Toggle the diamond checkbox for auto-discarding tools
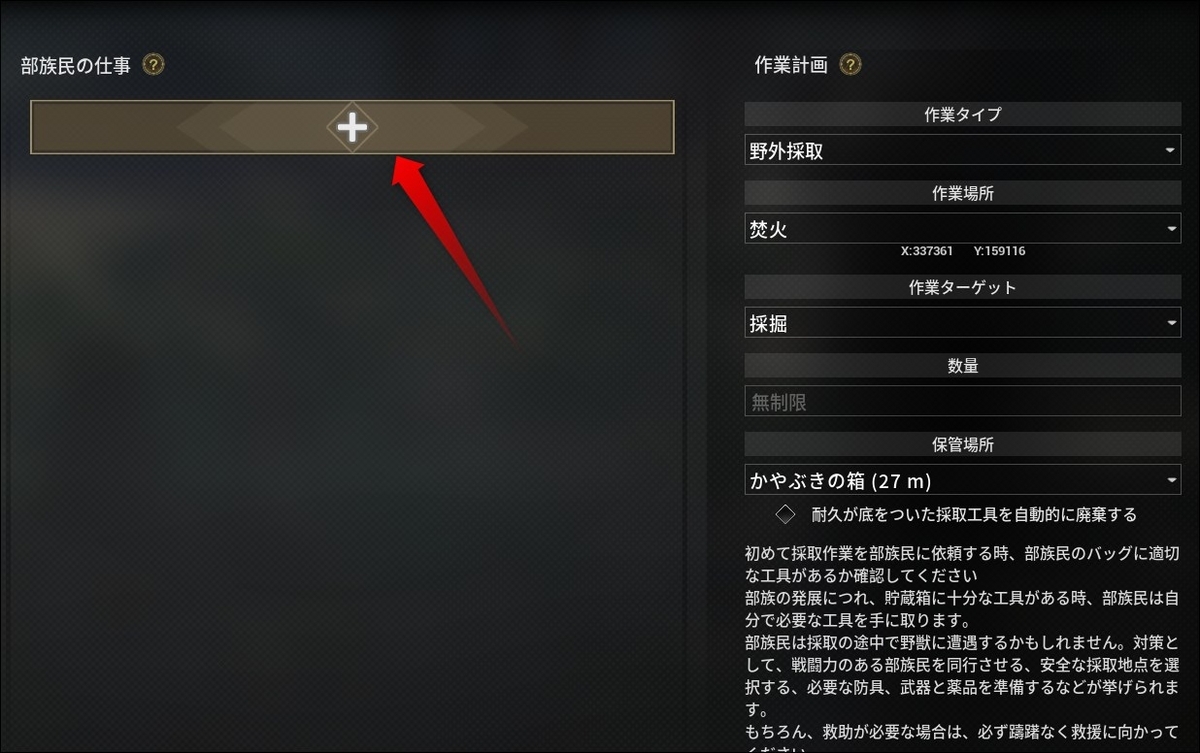The image size is (1200, 753). pyautogui.click(x=786, y=515)
